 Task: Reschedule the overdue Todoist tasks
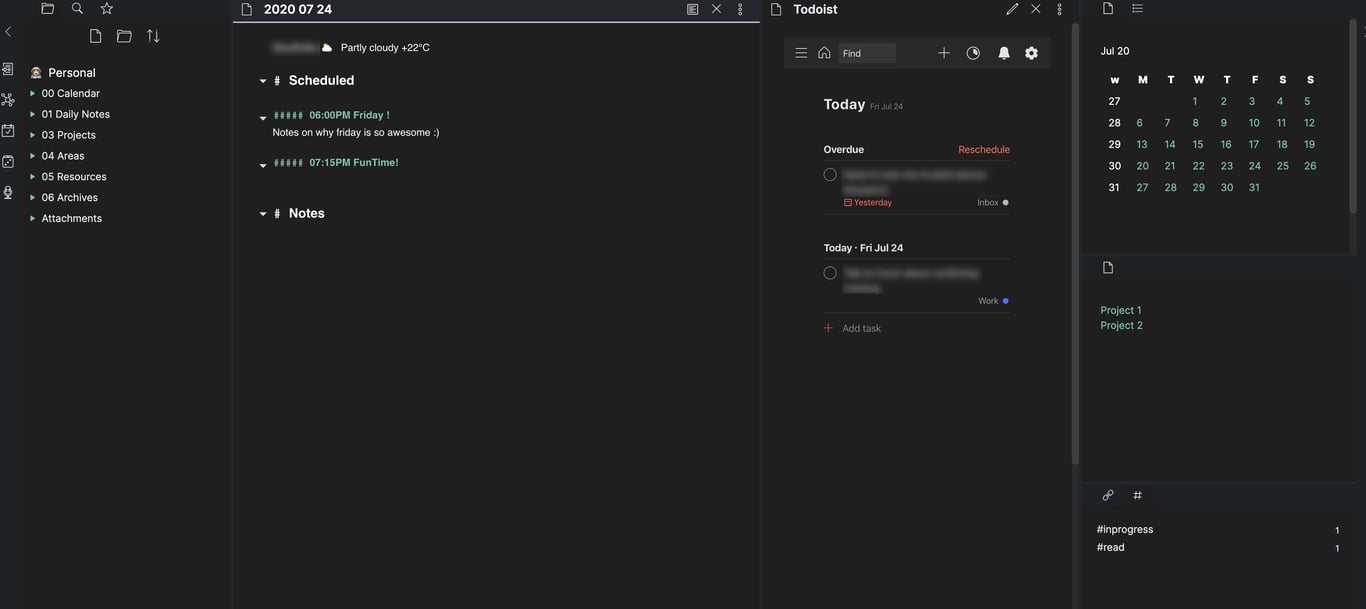(984, 150)
